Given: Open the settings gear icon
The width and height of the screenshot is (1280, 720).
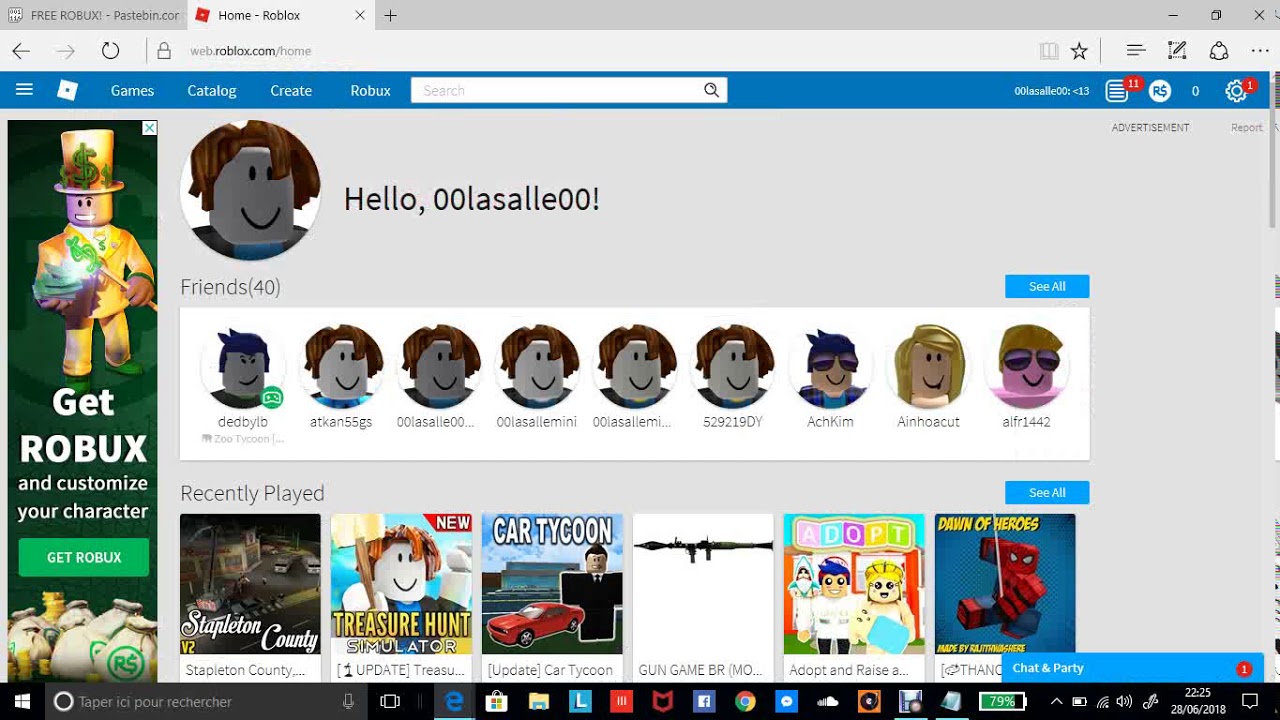Looking at the screenshot, I should pyautogui.click(x=1236, y=91).
